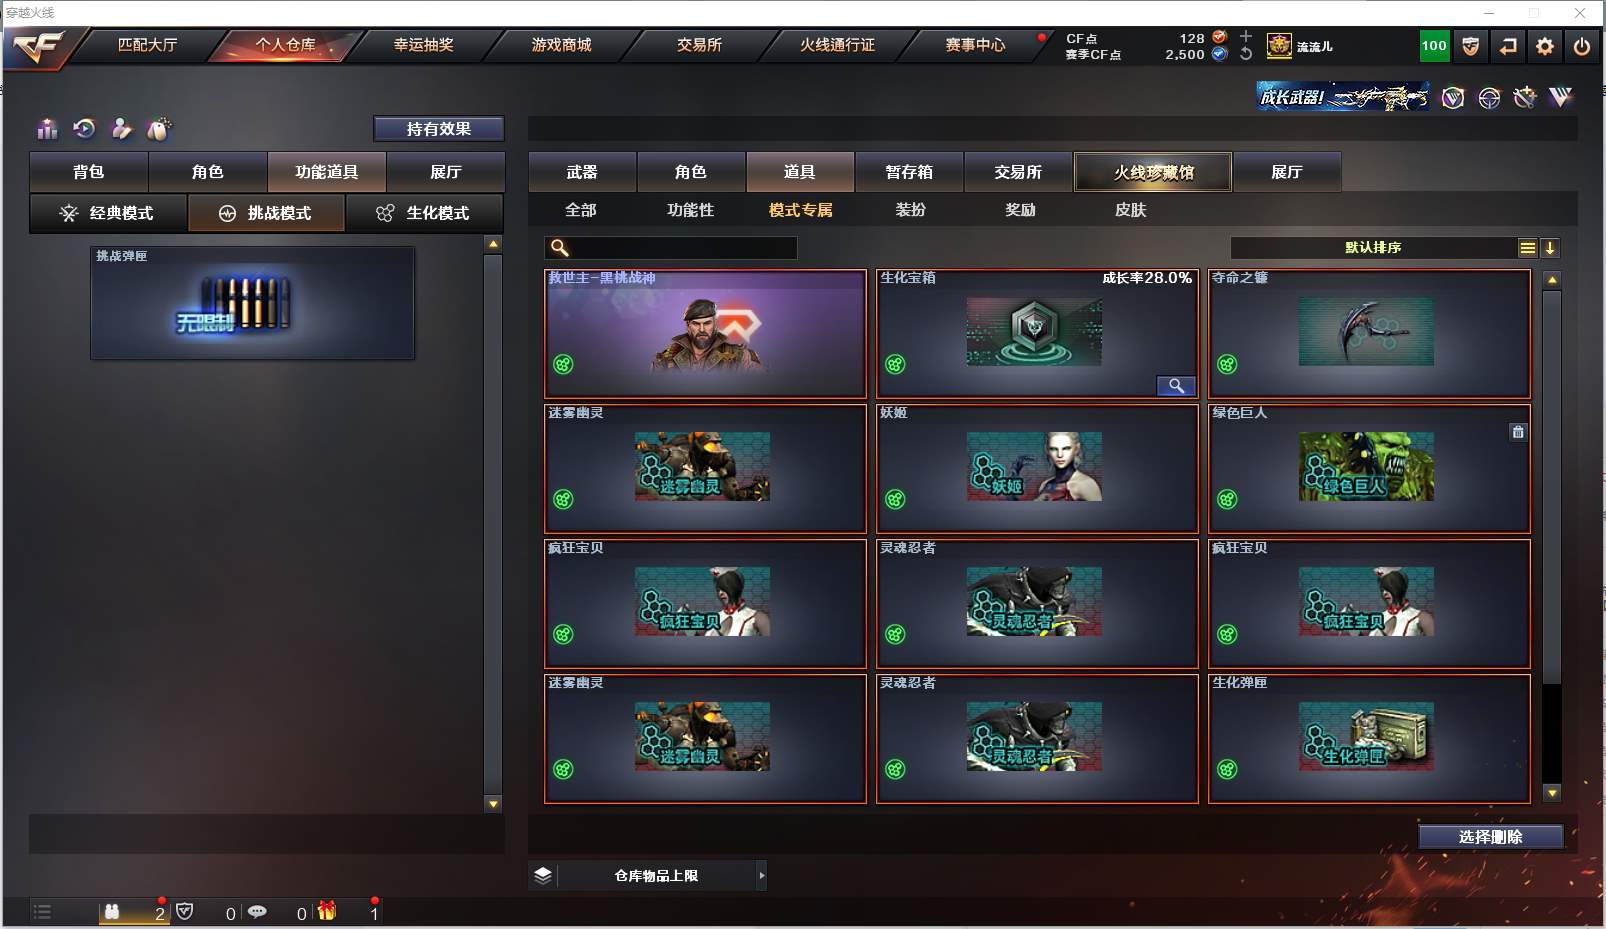Select the 挑战模式 mode toggle
The width and height of the screenshot is (1606, 929).
pyautogui.click(x=266, y=213)
